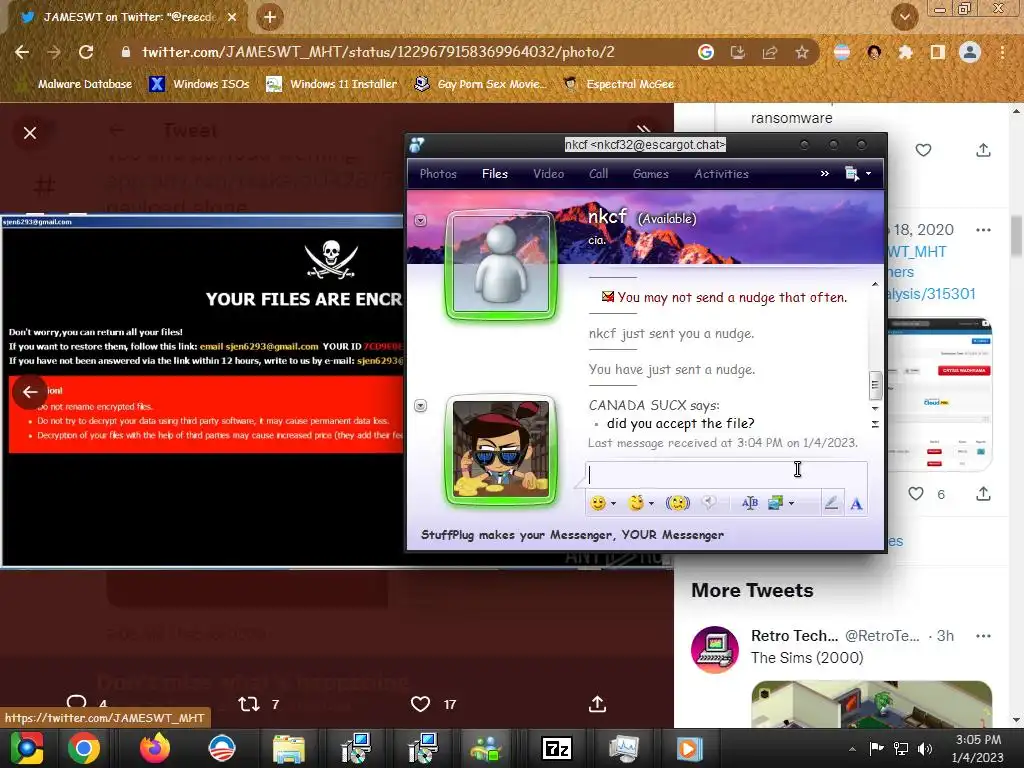
Task: Like the ransomware tweet heart
Action: click(923, 150)
